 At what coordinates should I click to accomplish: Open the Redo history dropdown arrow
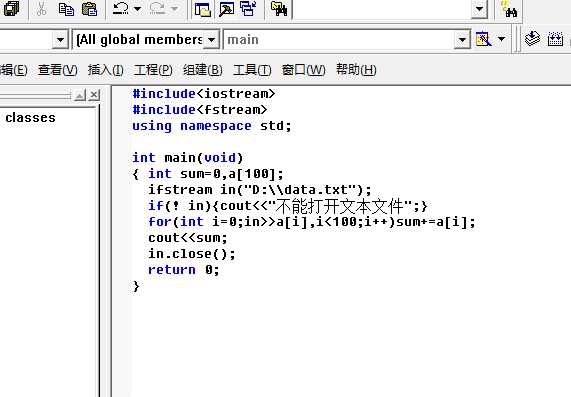(x=174, y=8)
